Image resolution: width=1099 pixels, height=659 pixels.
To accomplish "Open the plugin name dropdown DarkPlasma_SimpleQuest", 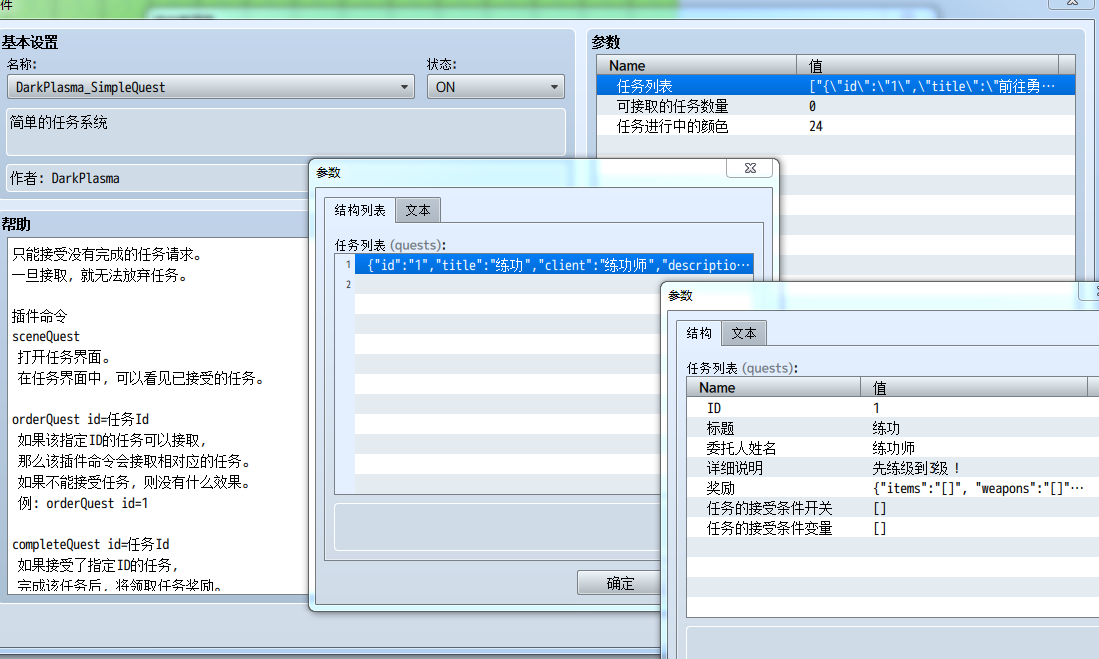I will [x=210, y=87].
